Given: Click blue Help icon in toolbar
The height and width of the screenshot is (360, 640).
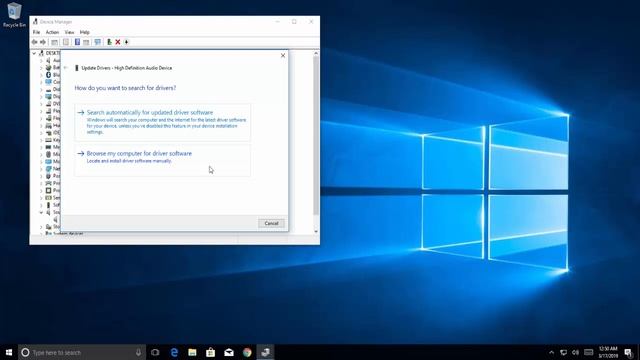Looking at the screenshot, I should coord(77,42).
